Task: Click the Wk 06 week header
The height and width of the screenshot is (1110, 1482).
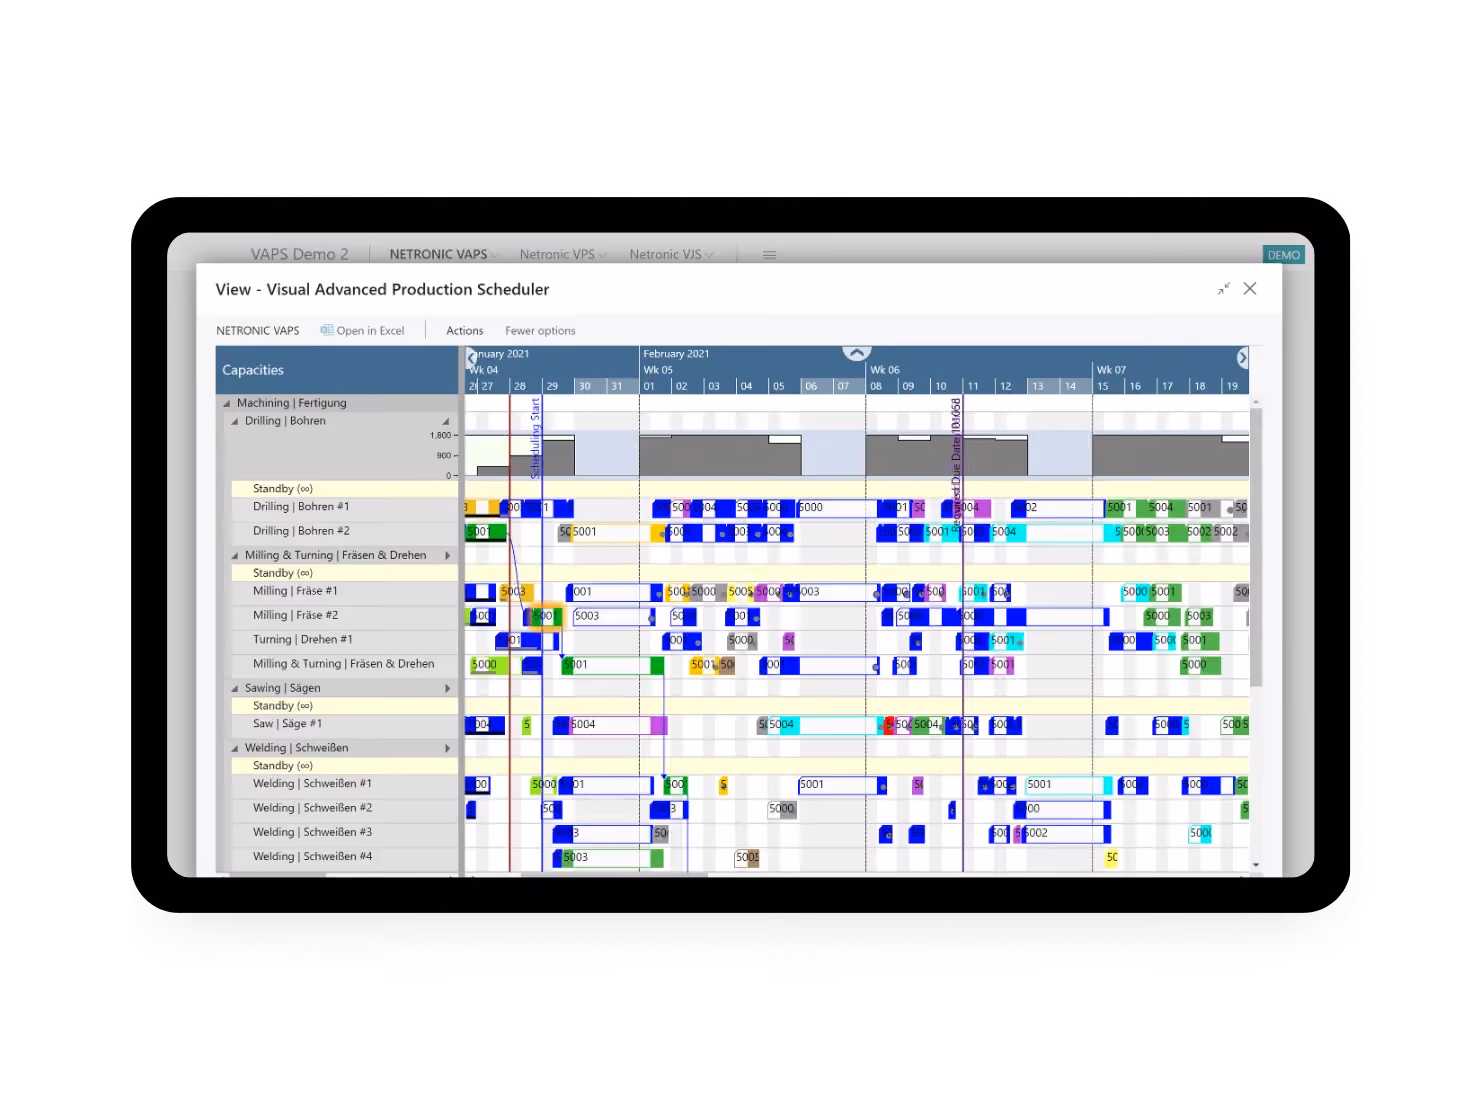Action: coord(885,370)
